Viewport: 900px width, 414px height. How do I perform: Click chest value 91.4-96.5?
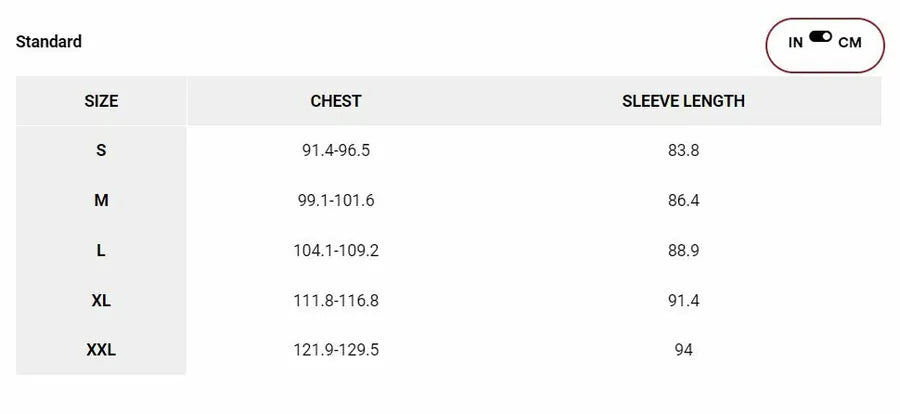point(336,151)
